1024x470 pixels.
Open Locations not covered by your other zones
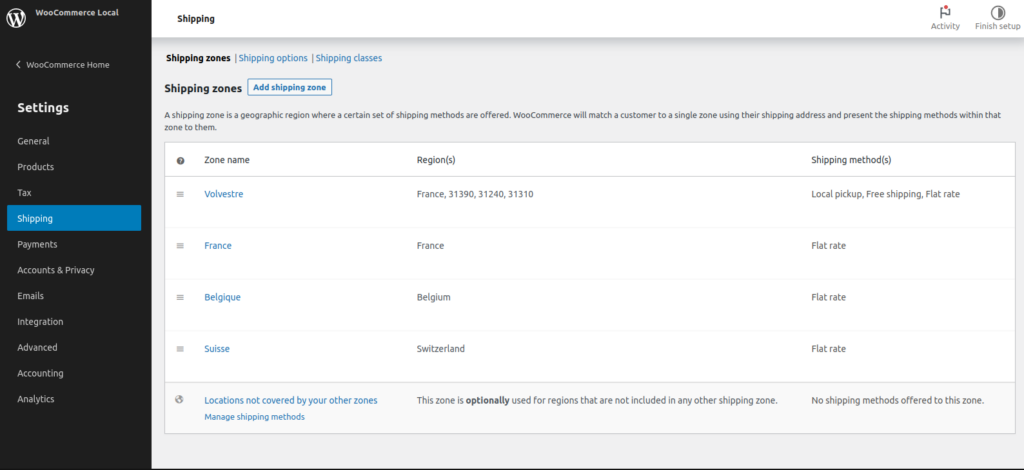tap(290, 400)
